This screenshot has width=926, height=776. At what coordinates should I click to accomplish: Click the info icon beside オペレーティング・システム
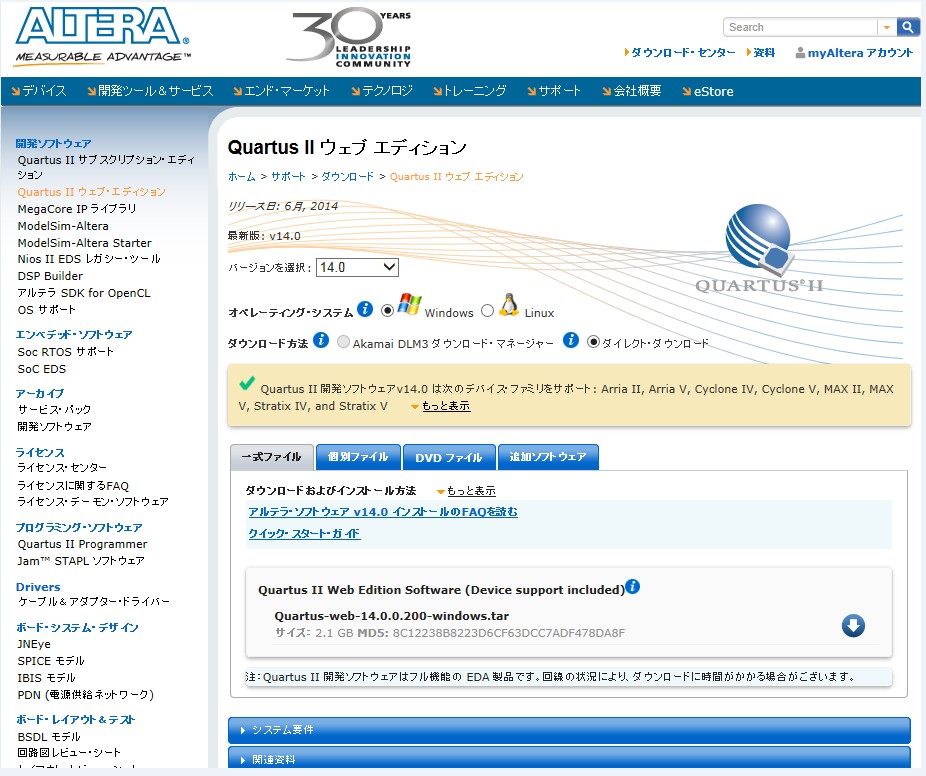pyautogui.click(x=365, y=308)
